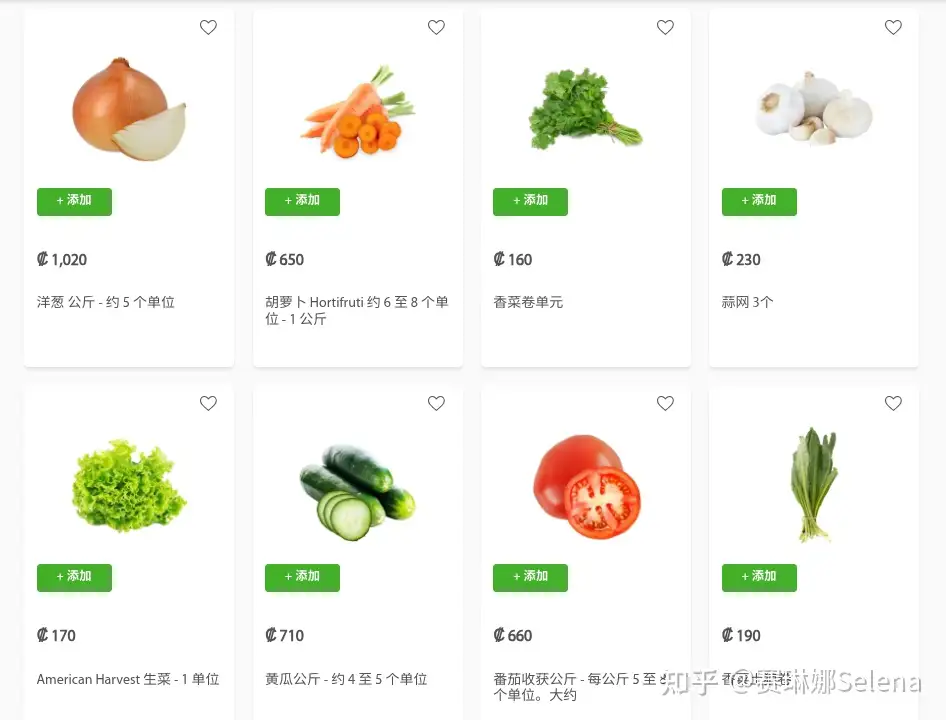The width and height of the screenshot is (946, 720).
Task: Click the American Harvest 生菜 product name
Action: 128,679
